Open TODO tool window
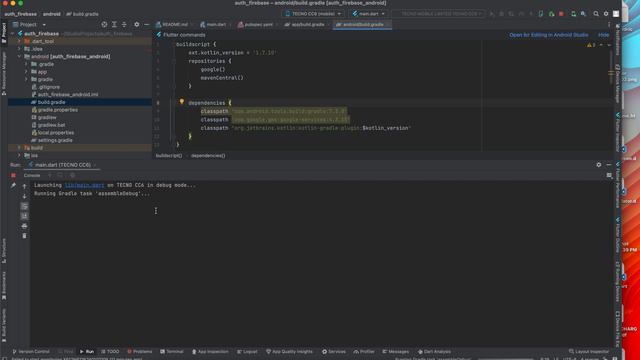The height and width of the screenshot is (360, 640). [x=110, y=351]
